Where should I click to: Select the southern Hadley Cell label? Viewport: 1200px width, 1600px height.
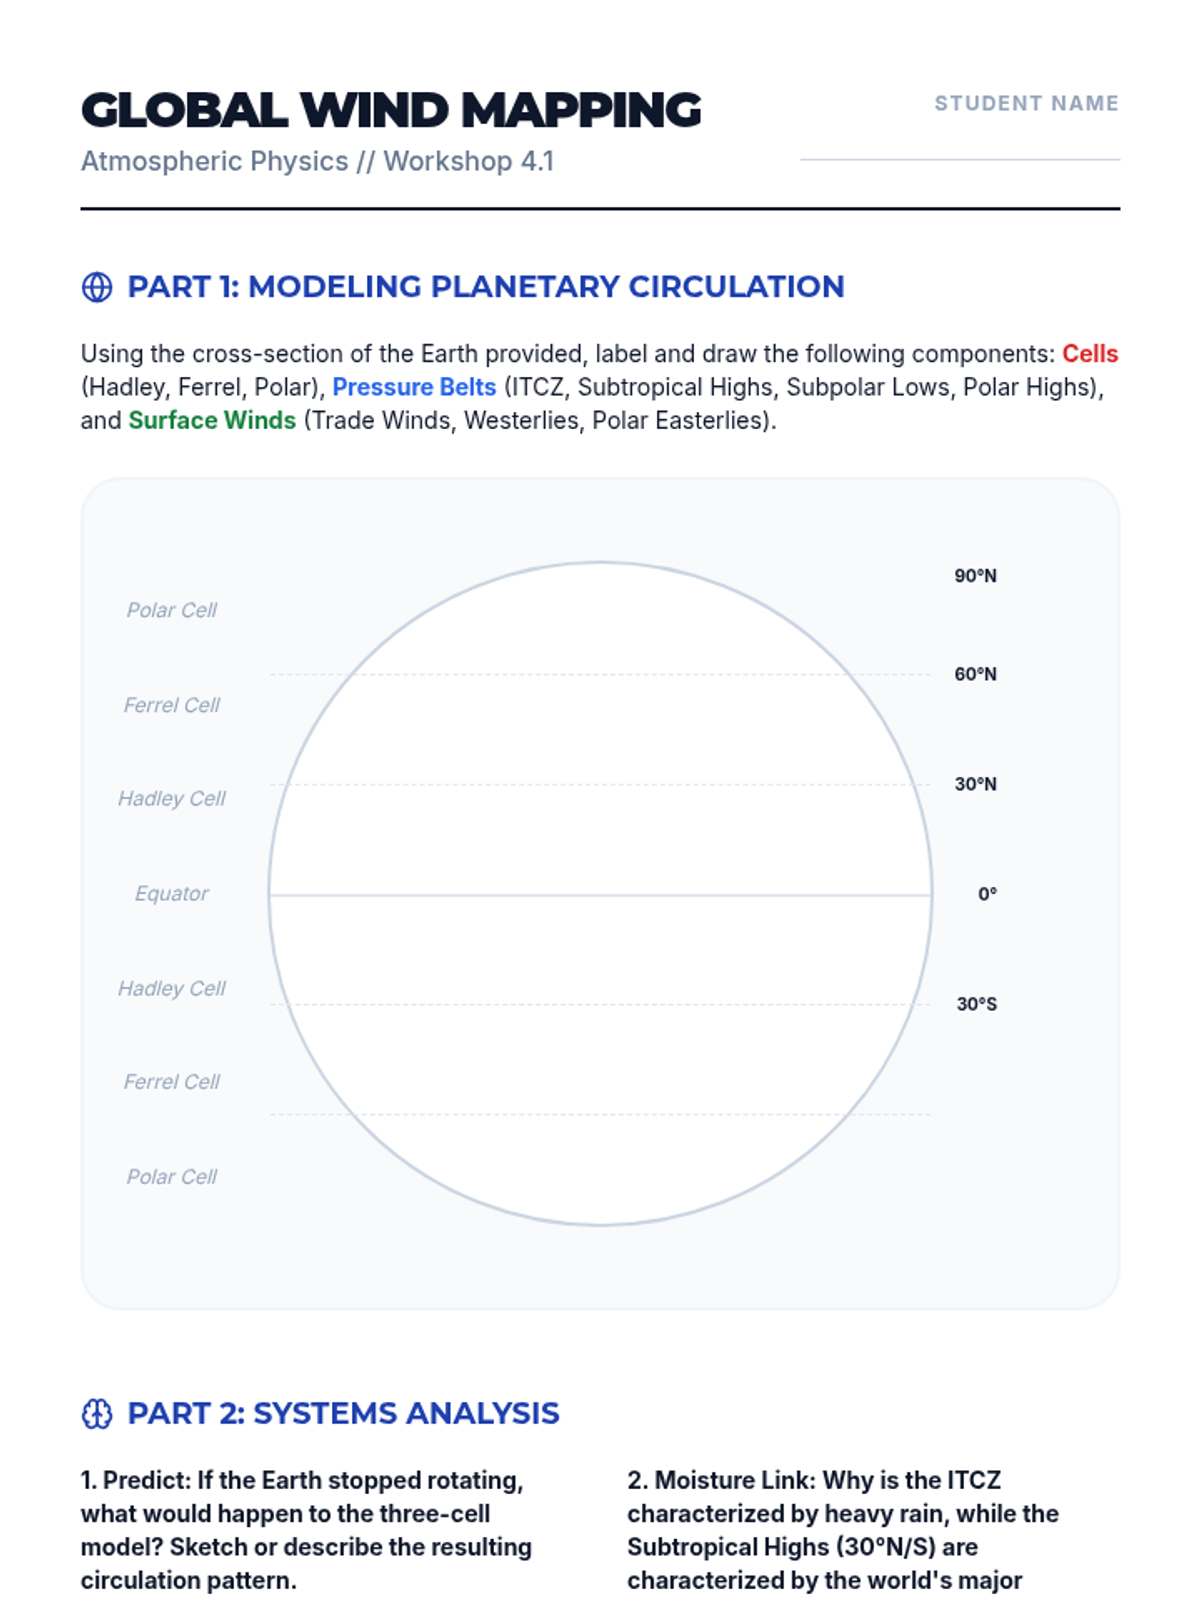172,989
